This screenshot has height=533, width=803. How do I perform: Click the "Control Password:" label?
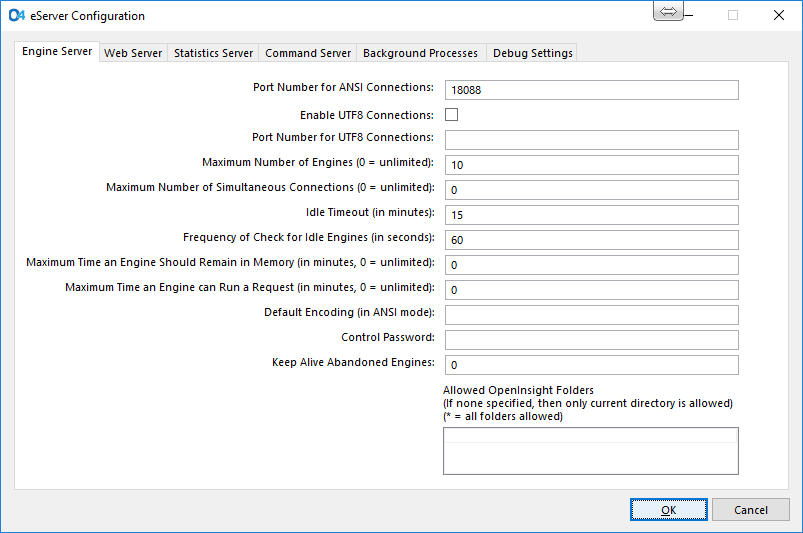click(x=388, y=337)
